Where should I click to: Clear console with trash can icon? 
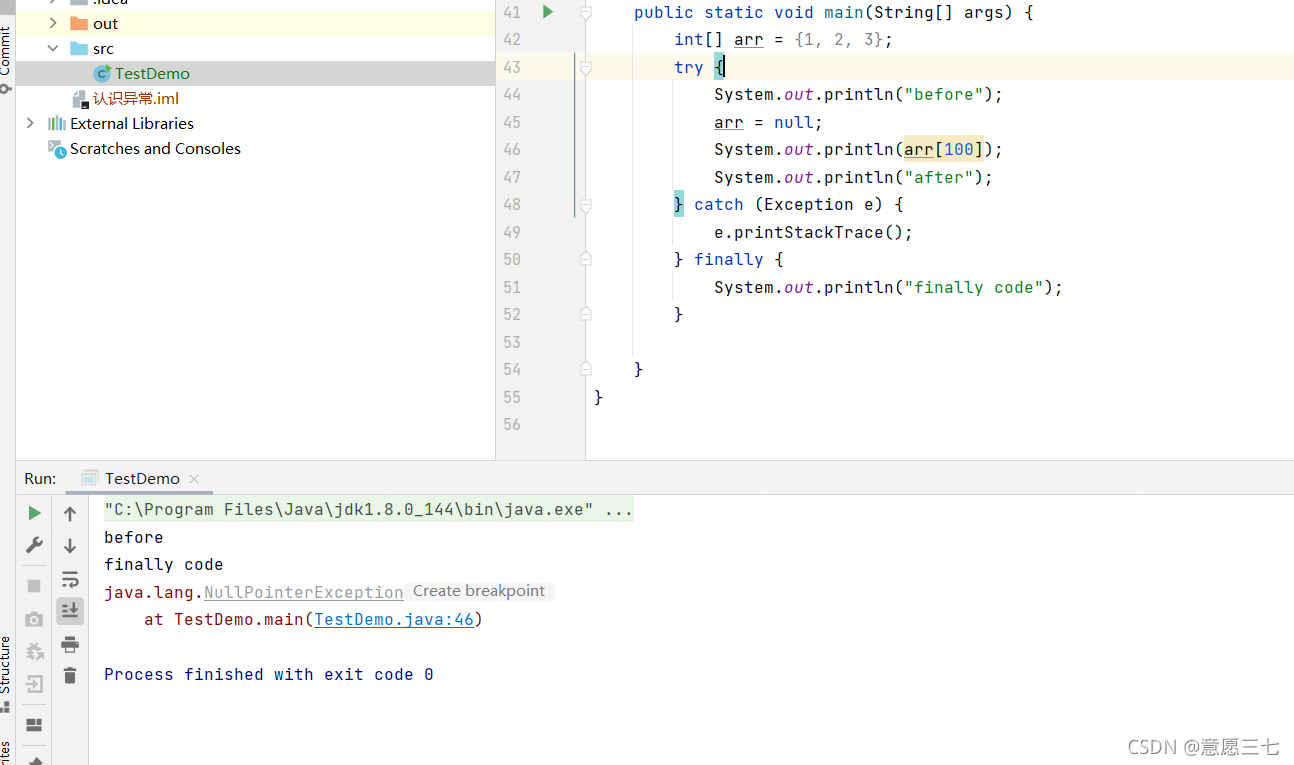tap(70, 675)
